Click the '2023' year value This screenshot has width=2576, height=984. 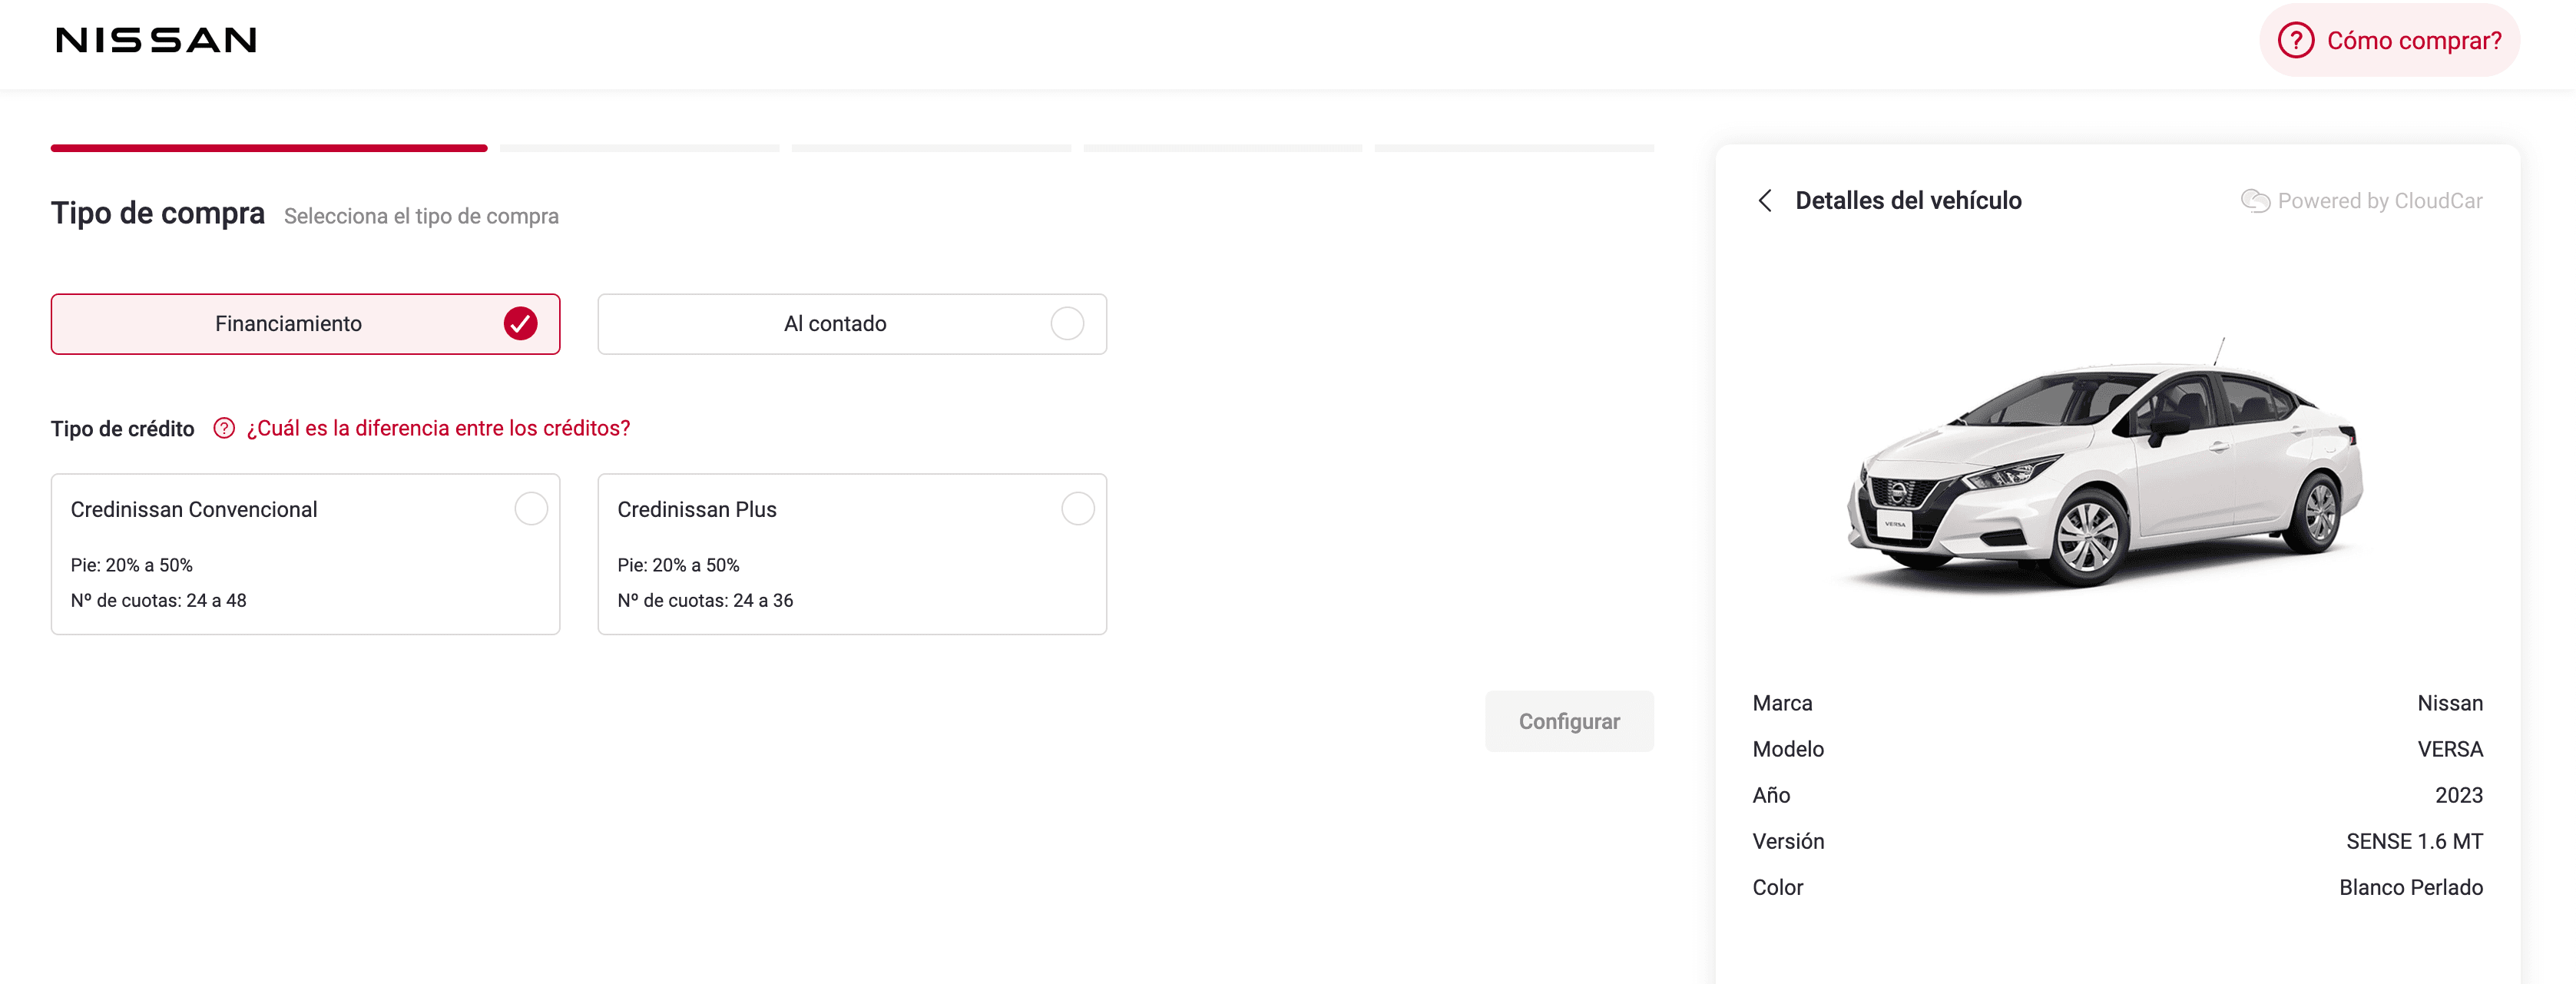[2459, 795]
